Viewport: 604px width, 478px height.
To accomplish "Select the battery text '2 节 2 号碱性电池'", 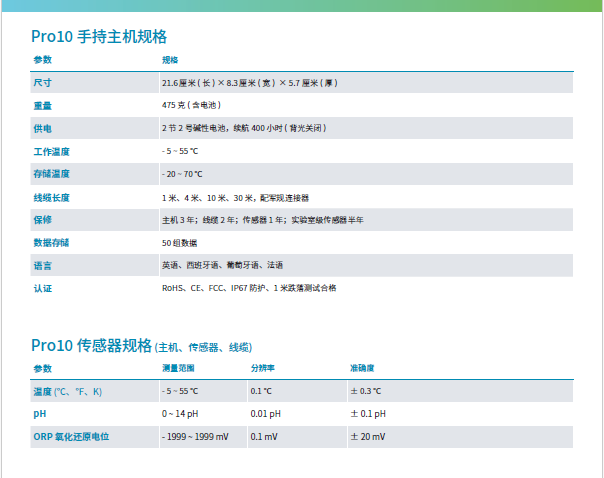I will [x=194, y=128].
